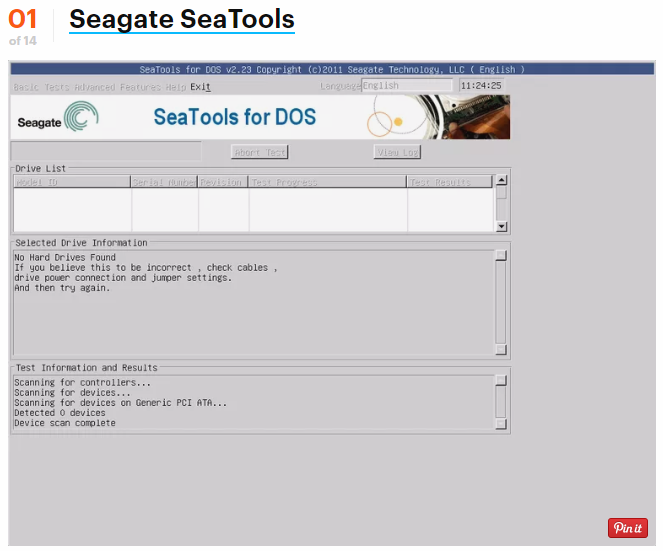Screen dimensions: 663x551
Task: Click the line "Scanning for devices on Generic PCI ATA..."
Action: (121, 403)
